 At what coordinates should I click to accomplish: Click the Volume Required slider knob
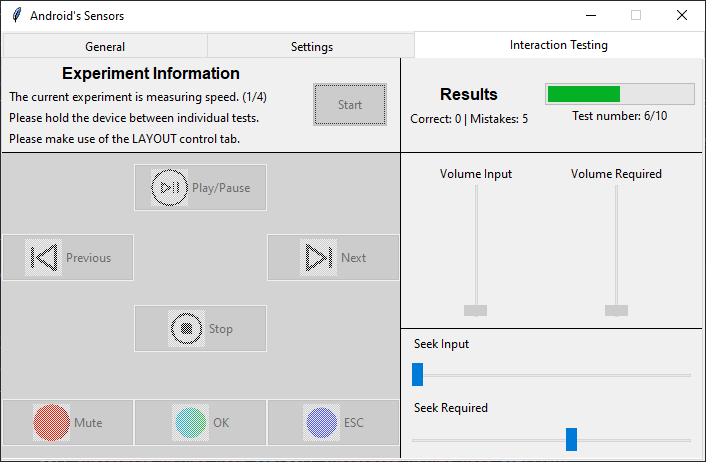617,310
